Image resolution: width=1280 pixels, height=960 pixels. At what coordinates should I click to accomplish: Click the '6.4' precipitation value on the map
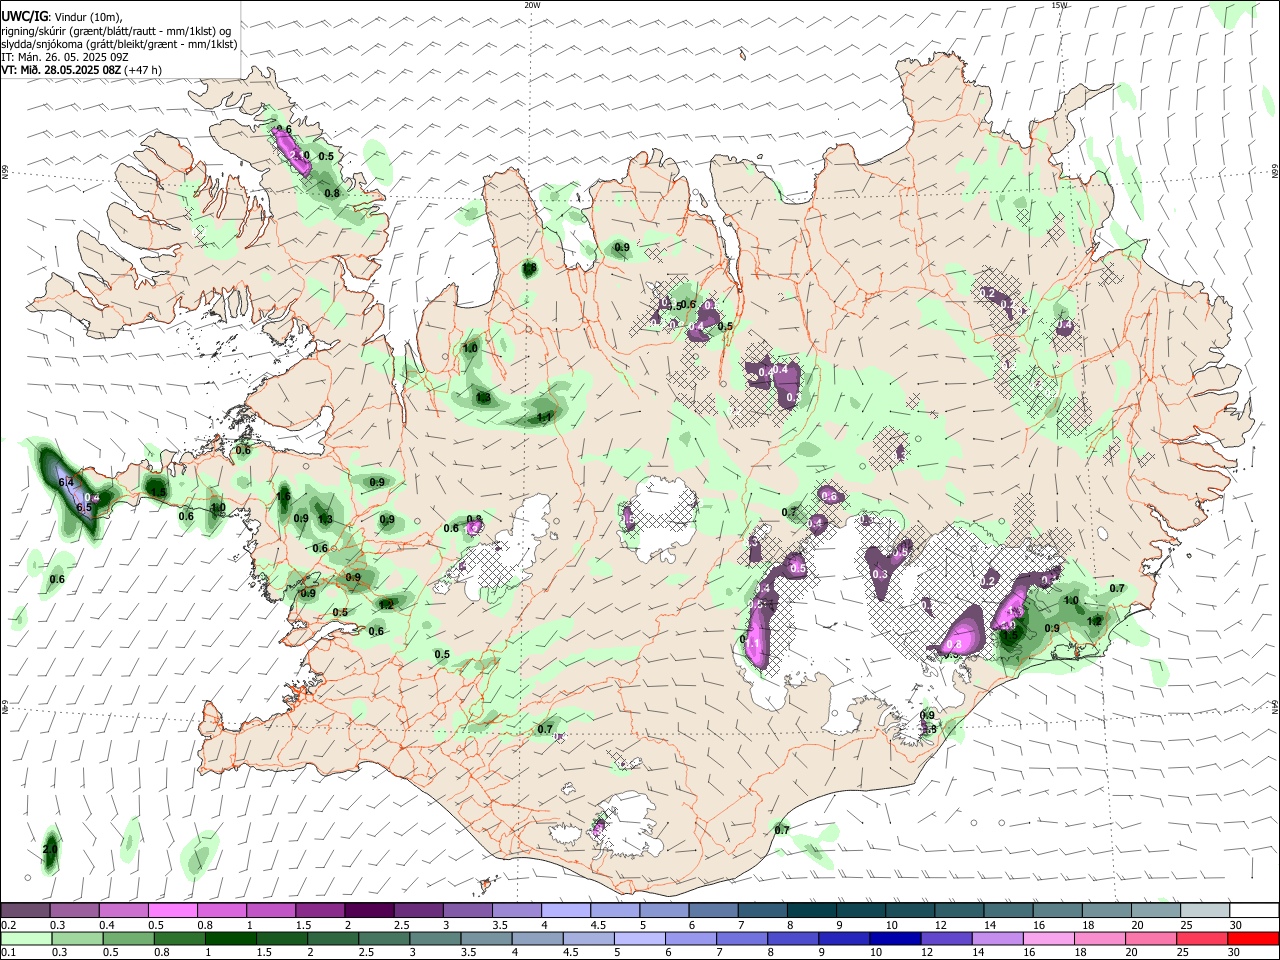[67, 483]
